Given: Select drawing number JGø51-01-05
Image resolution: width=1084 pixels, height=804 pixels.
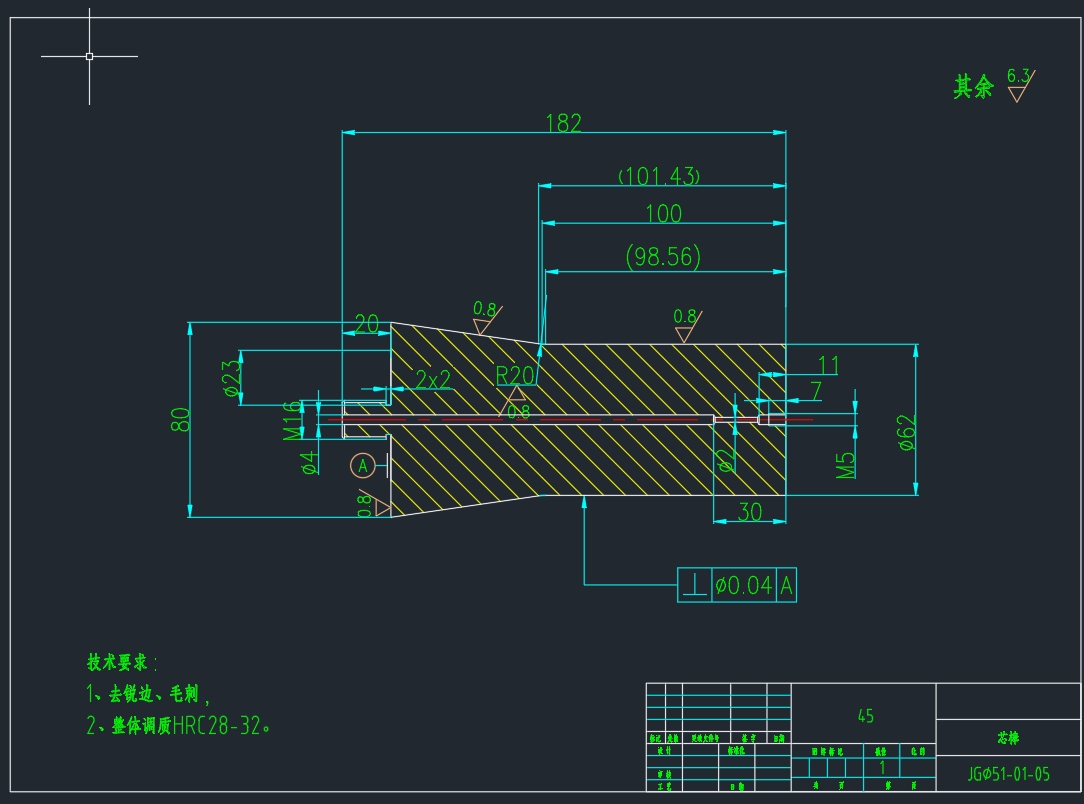Looking at the screenshot, I should [1008, 774].
